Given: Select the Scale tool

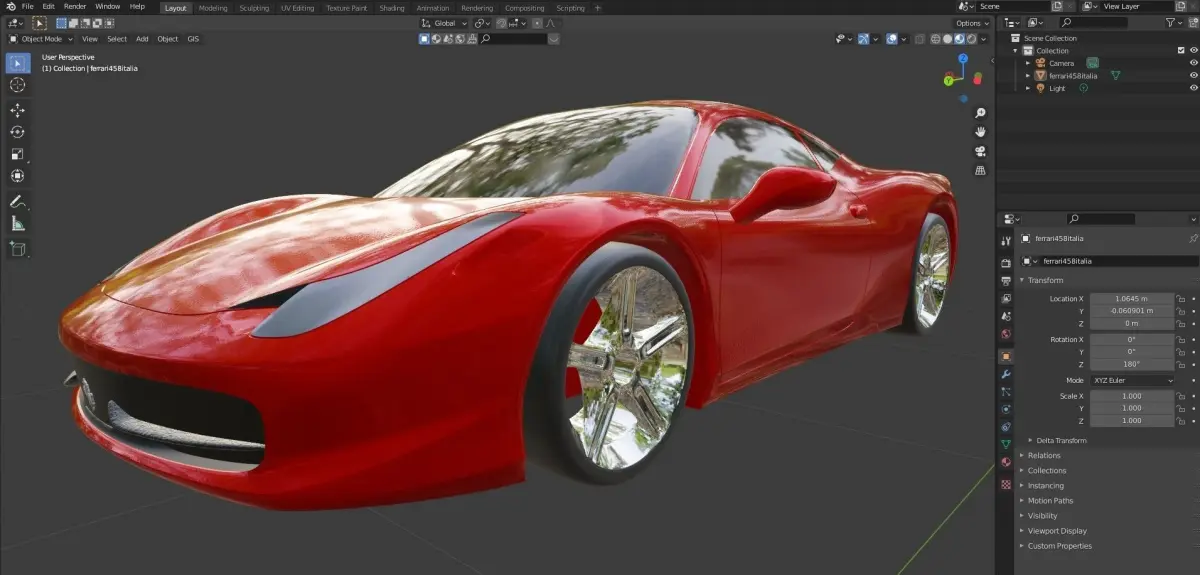Looking at the screenshot, I should click(x=18, y=154).
